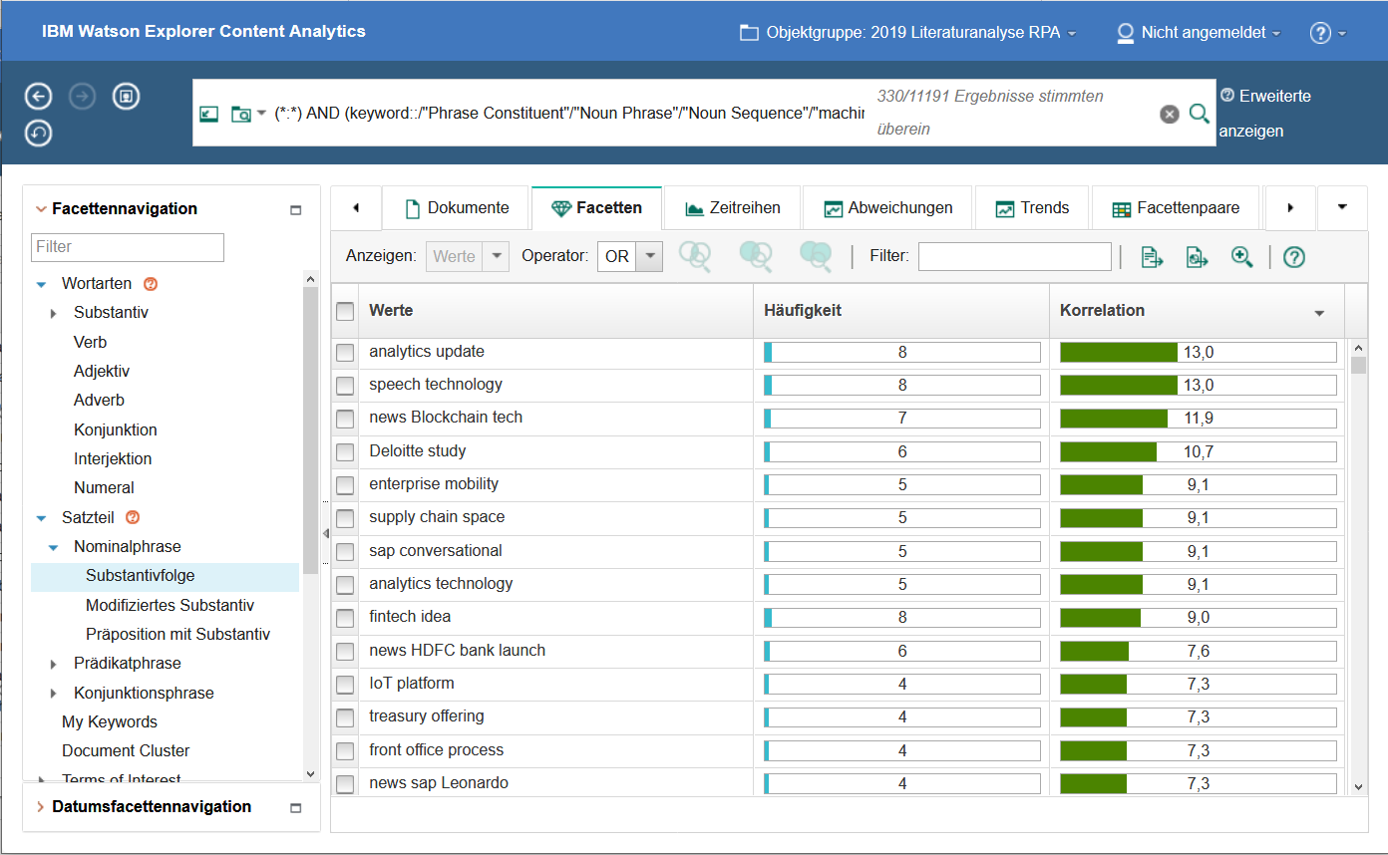Switch to the Abweichungen tab

click(887, 208)
